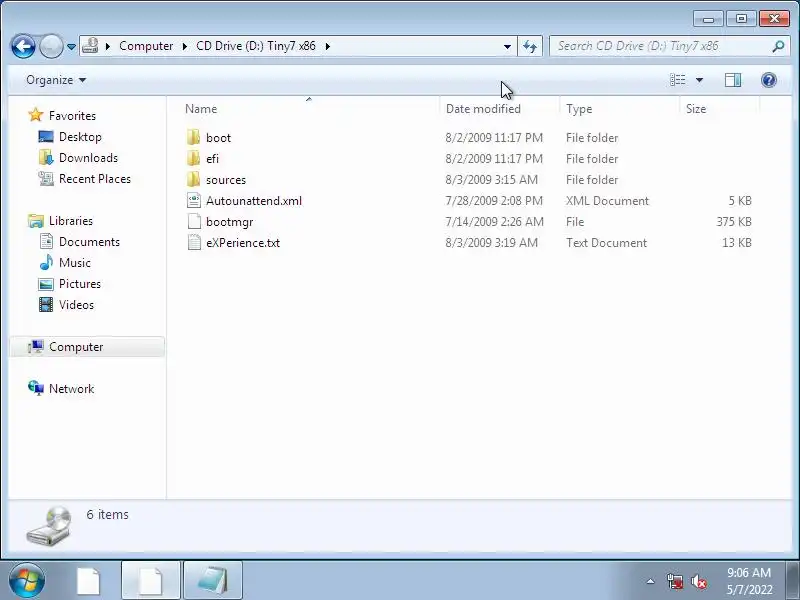Open the Videos library
This screenshot has height=600, width=800.
[x=76, y=305]
